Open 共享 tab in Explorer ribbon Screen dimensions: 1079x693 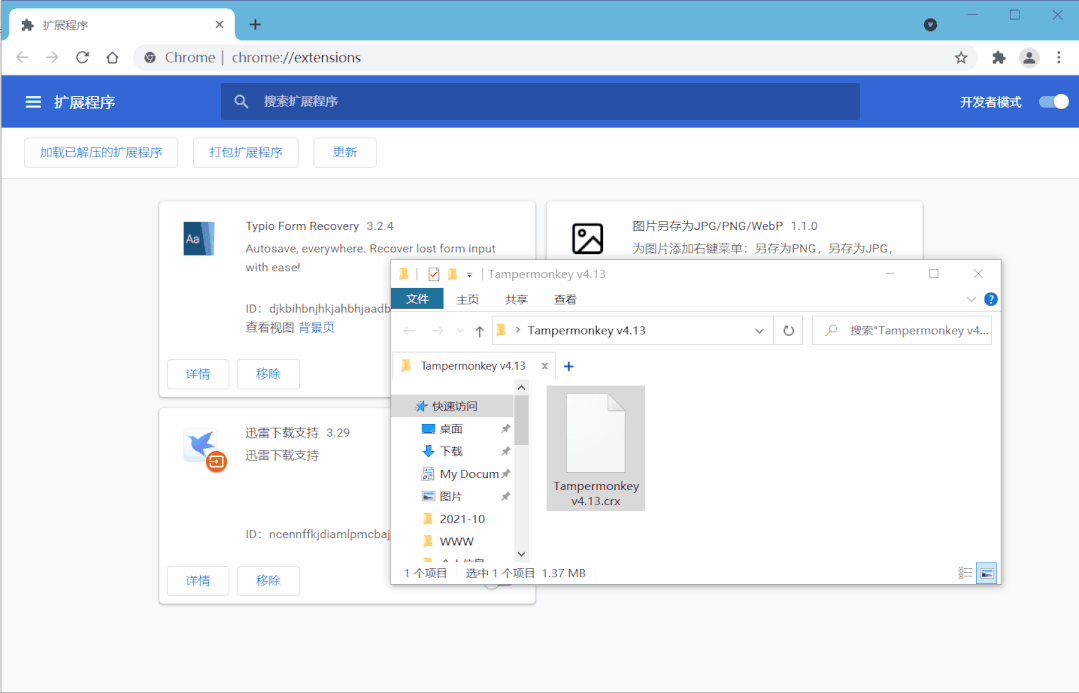coord(516,299)
